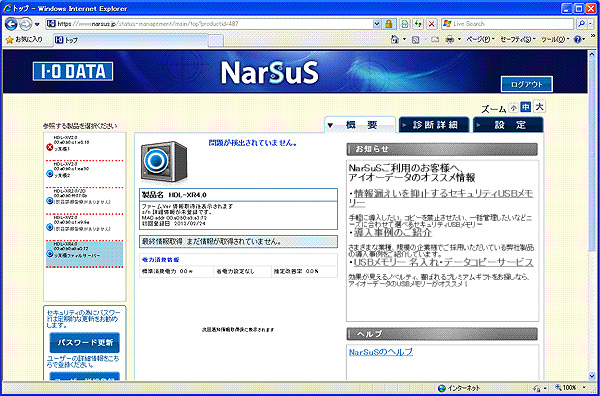Screen dimensions: 600x396
Task: Click the large NAS device image
Action: pyautogui.click(x=164, y=162)
